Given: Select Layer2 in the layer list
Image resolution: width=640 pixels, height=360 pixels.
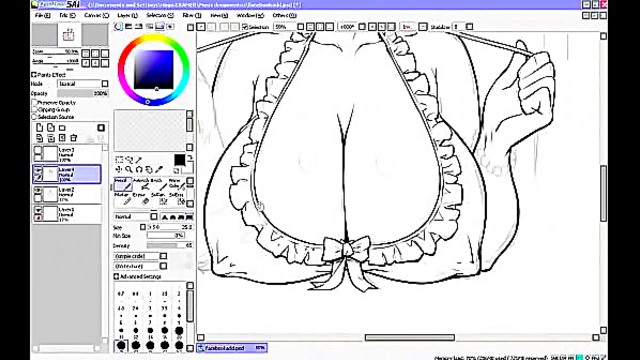Looking at the screenshot, I should [67, 194].
